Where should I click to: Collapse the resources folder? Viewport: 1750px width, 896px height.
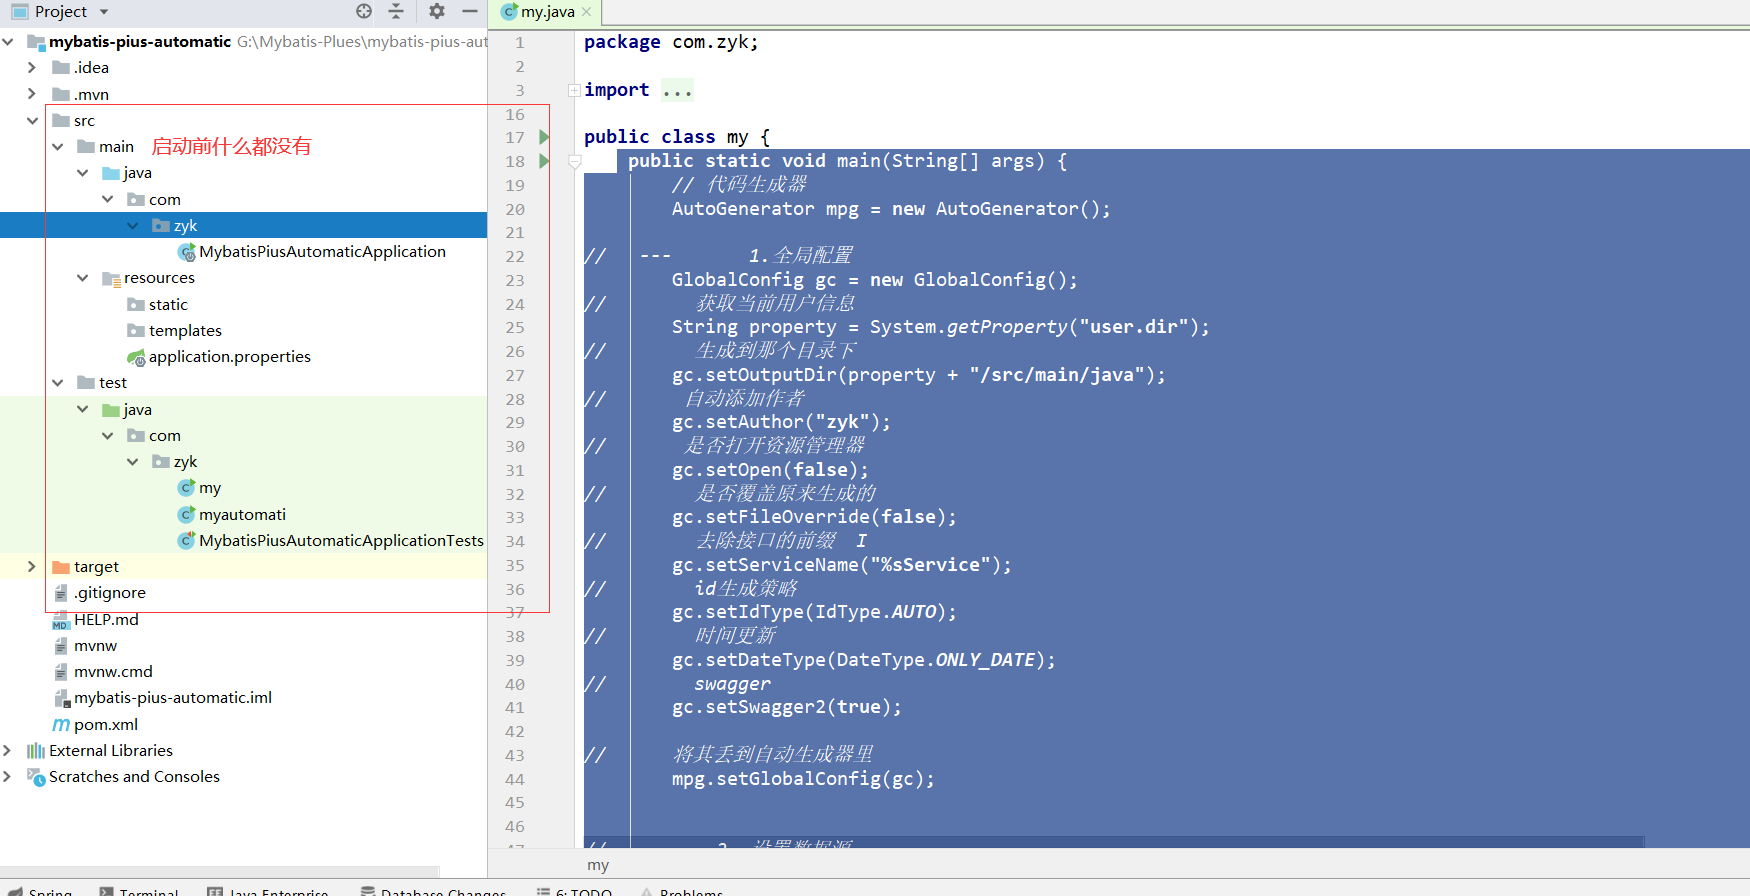pyautogui.click(x=82, y=277)
